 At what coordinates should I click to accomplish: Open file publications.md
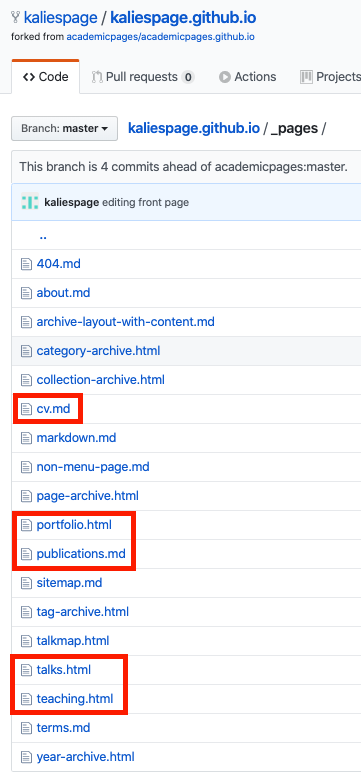81,554
